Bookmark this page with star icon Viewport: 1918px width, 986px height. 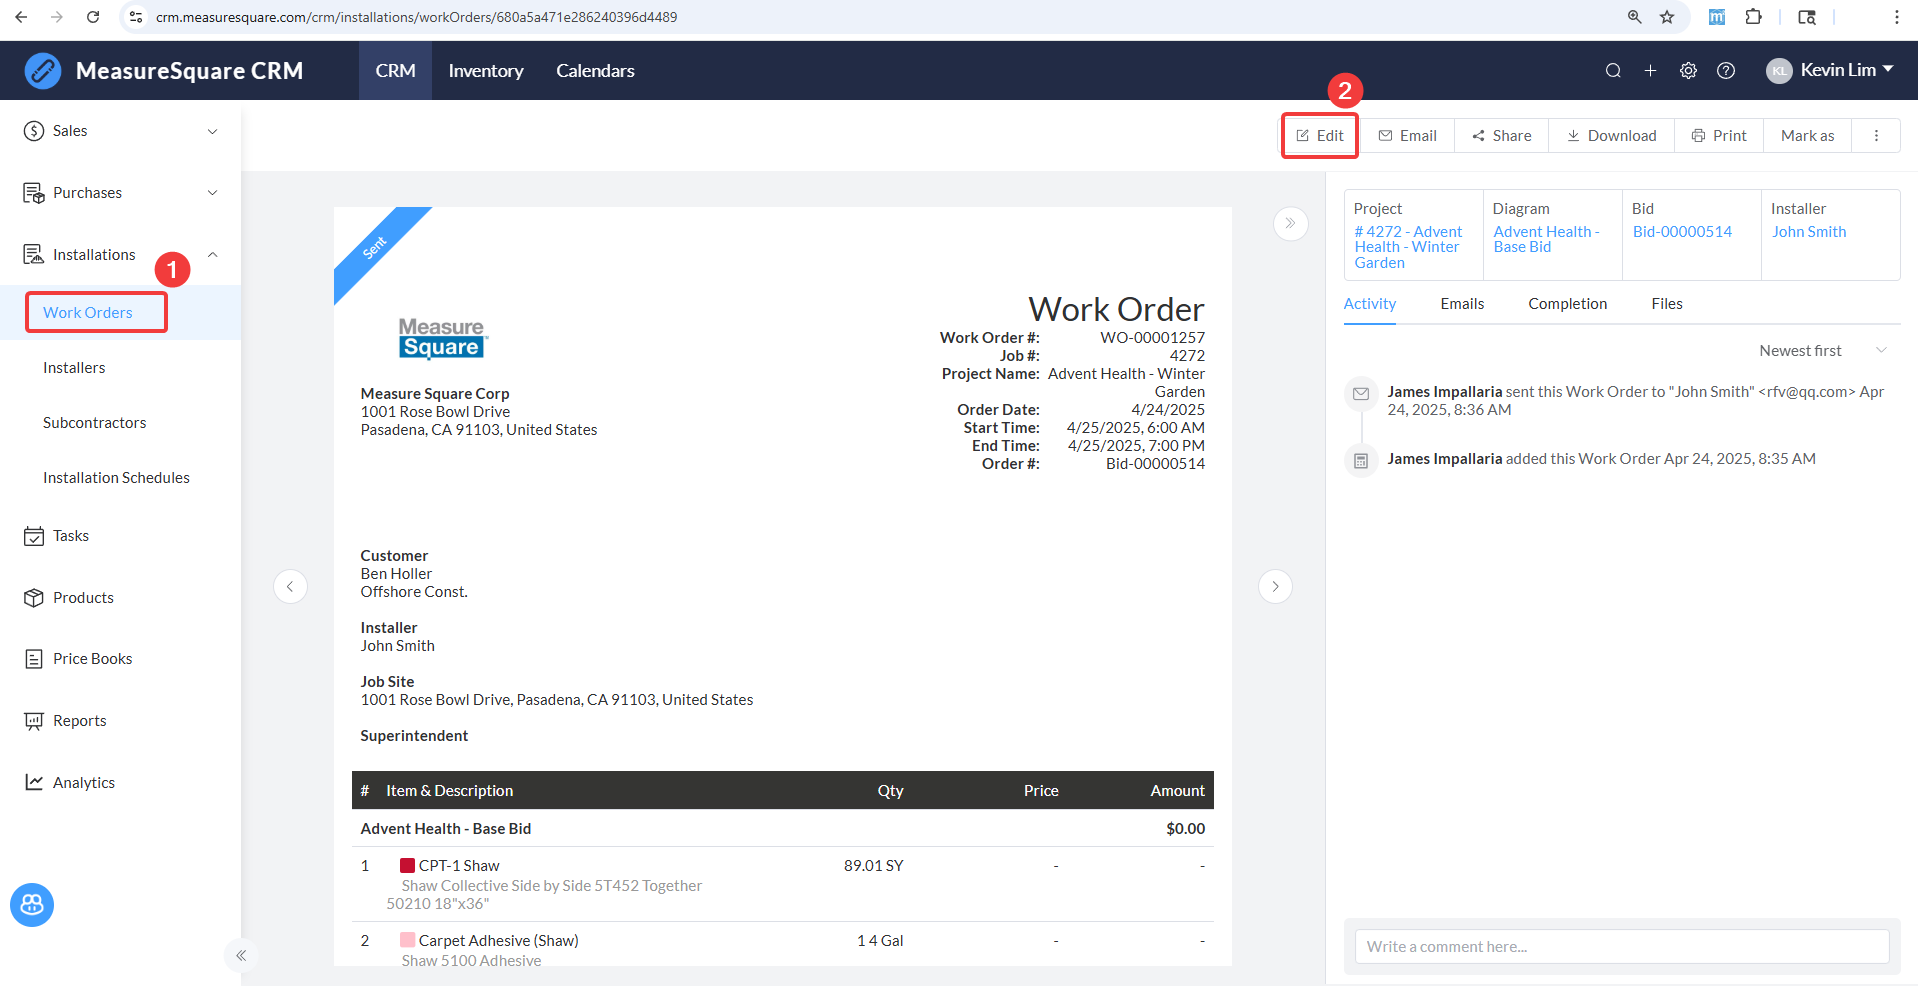click(x=1667, y=17)
